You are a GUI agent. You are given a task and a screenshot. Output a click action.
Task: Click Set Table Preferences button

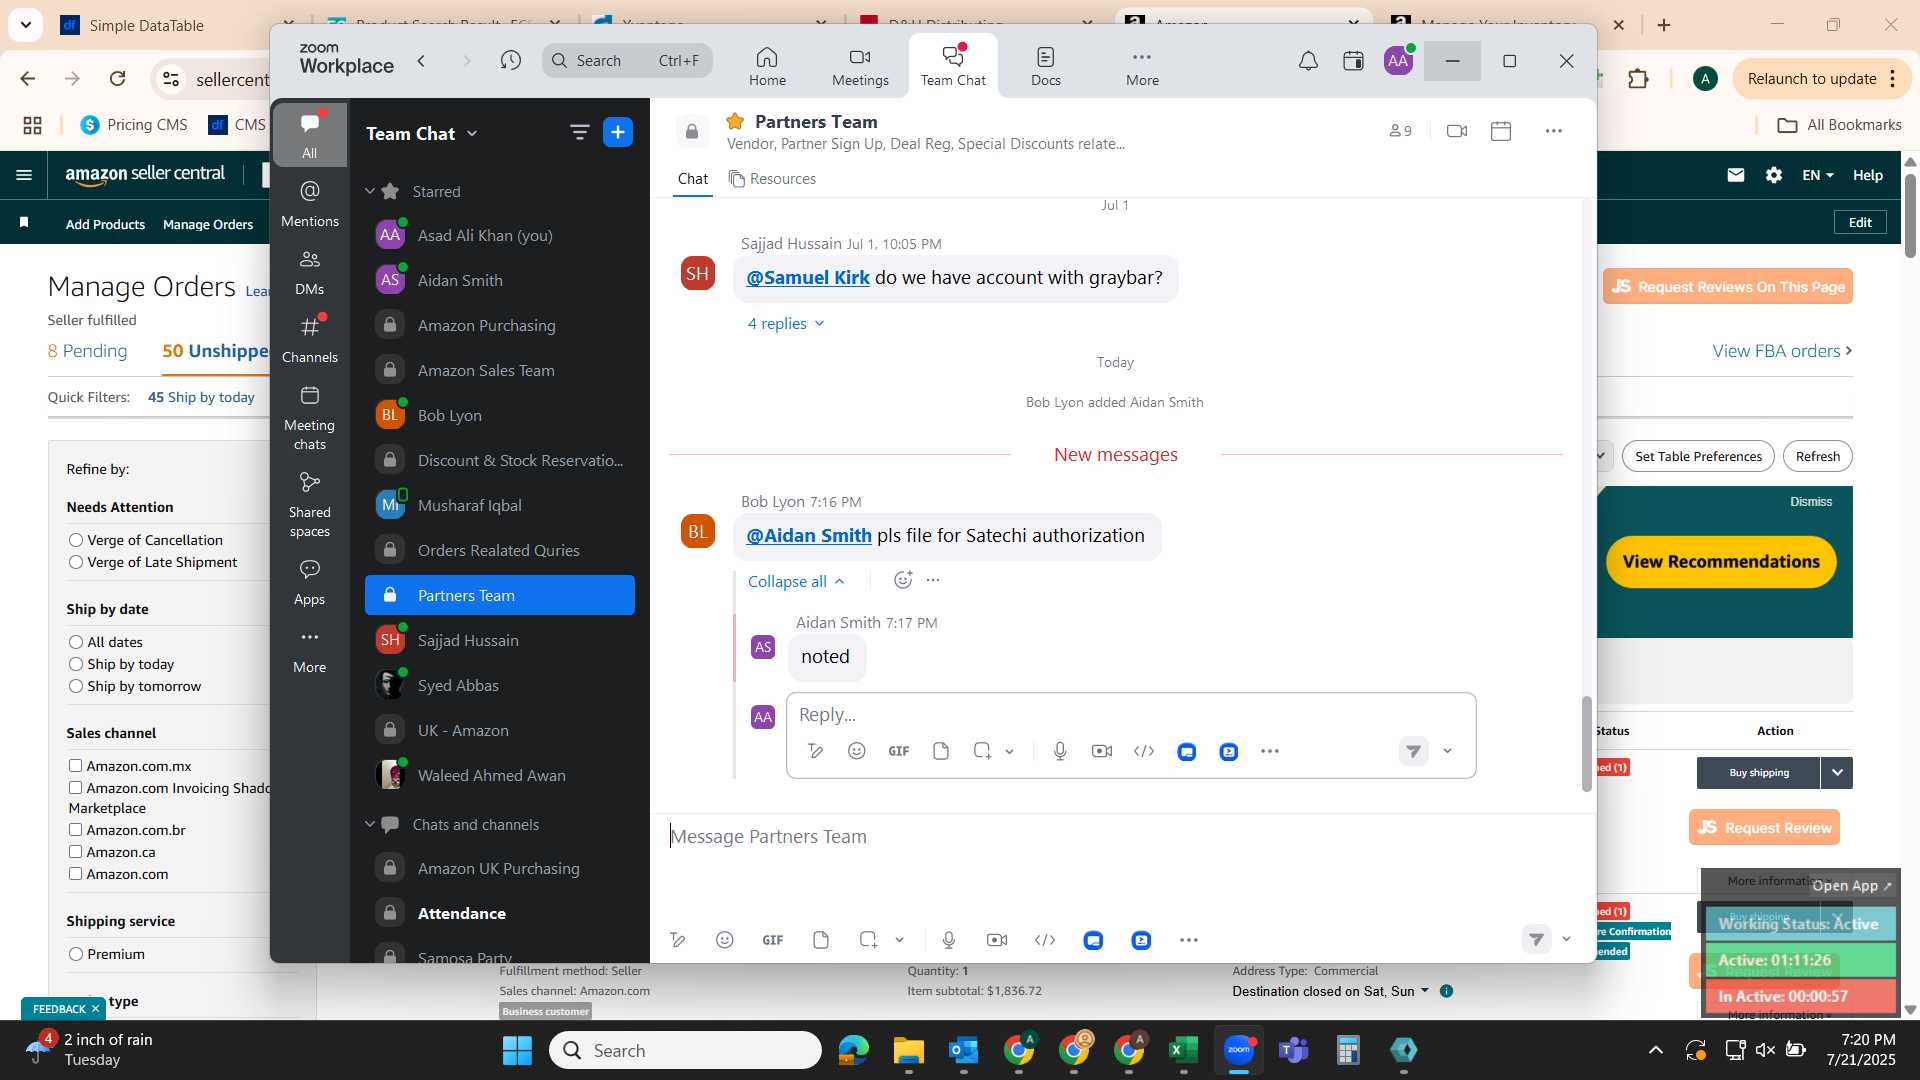point(1698,456)
